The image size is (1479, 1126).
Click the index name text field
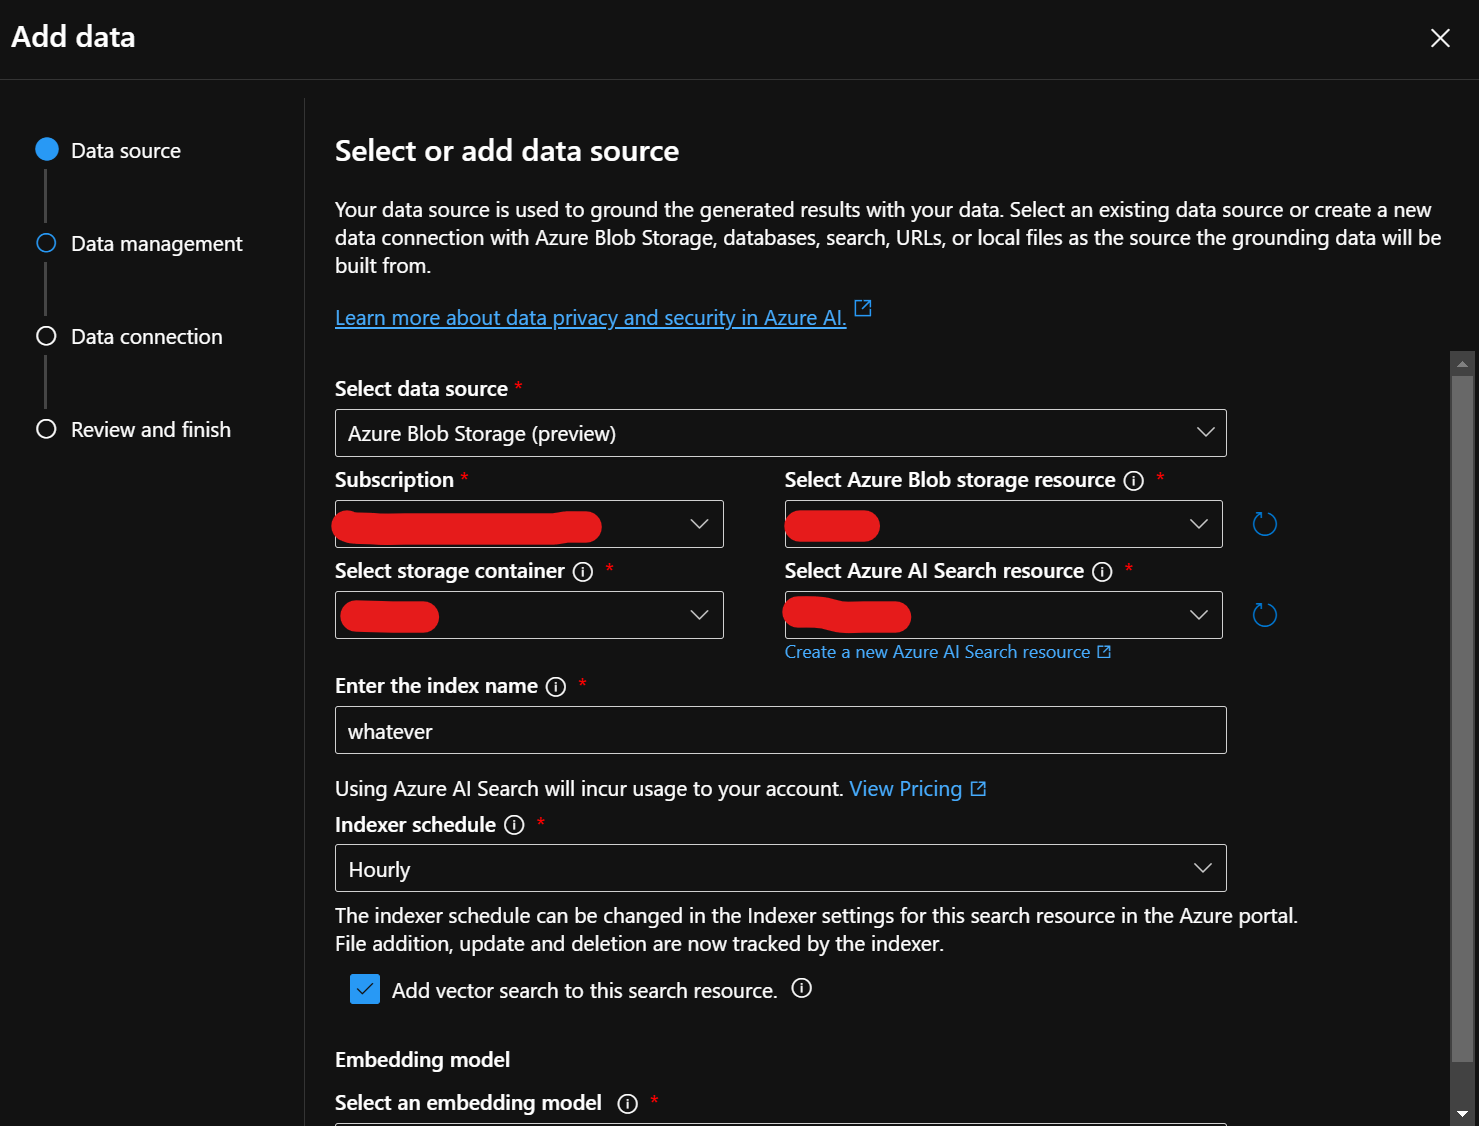click(780, 731)
